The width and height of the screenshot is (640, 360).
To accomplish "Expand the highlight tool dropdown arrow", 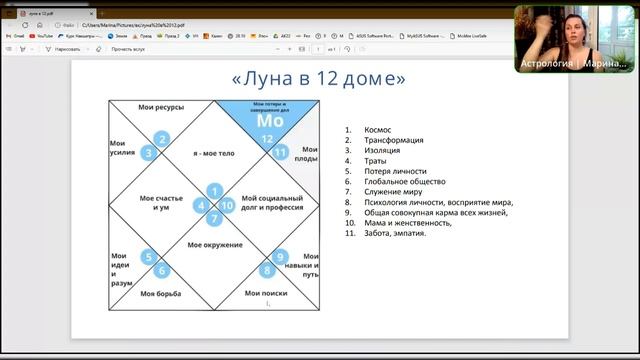I will pyautogui.click(x=32, y=49).
